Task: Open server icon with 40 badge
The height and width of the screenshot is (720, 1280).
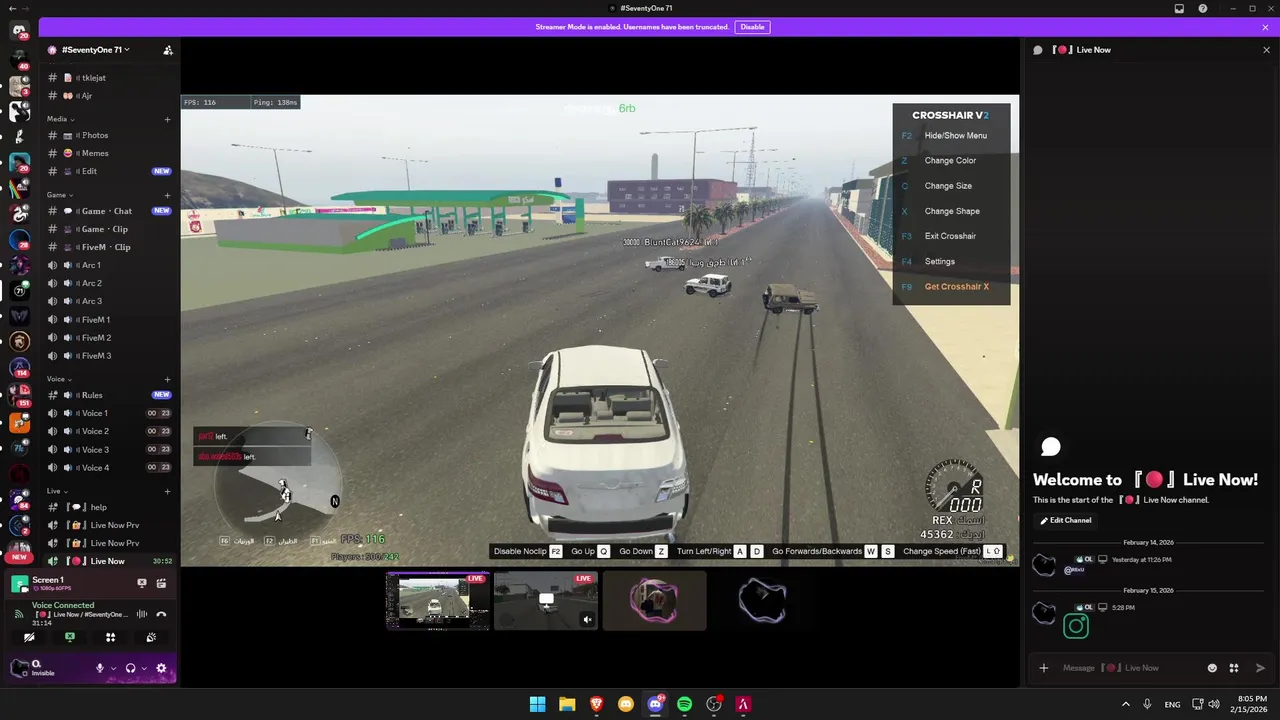Action: click(19, 59)
